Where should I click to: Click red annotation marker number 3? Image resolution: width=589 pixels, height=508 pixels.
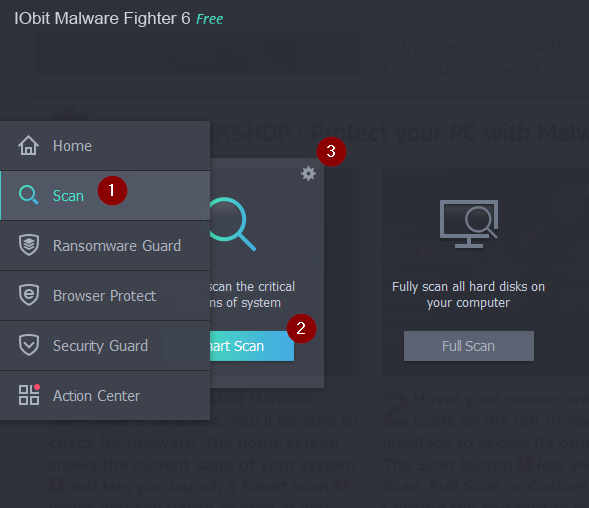pyautogui.click(x=331, y=151)
